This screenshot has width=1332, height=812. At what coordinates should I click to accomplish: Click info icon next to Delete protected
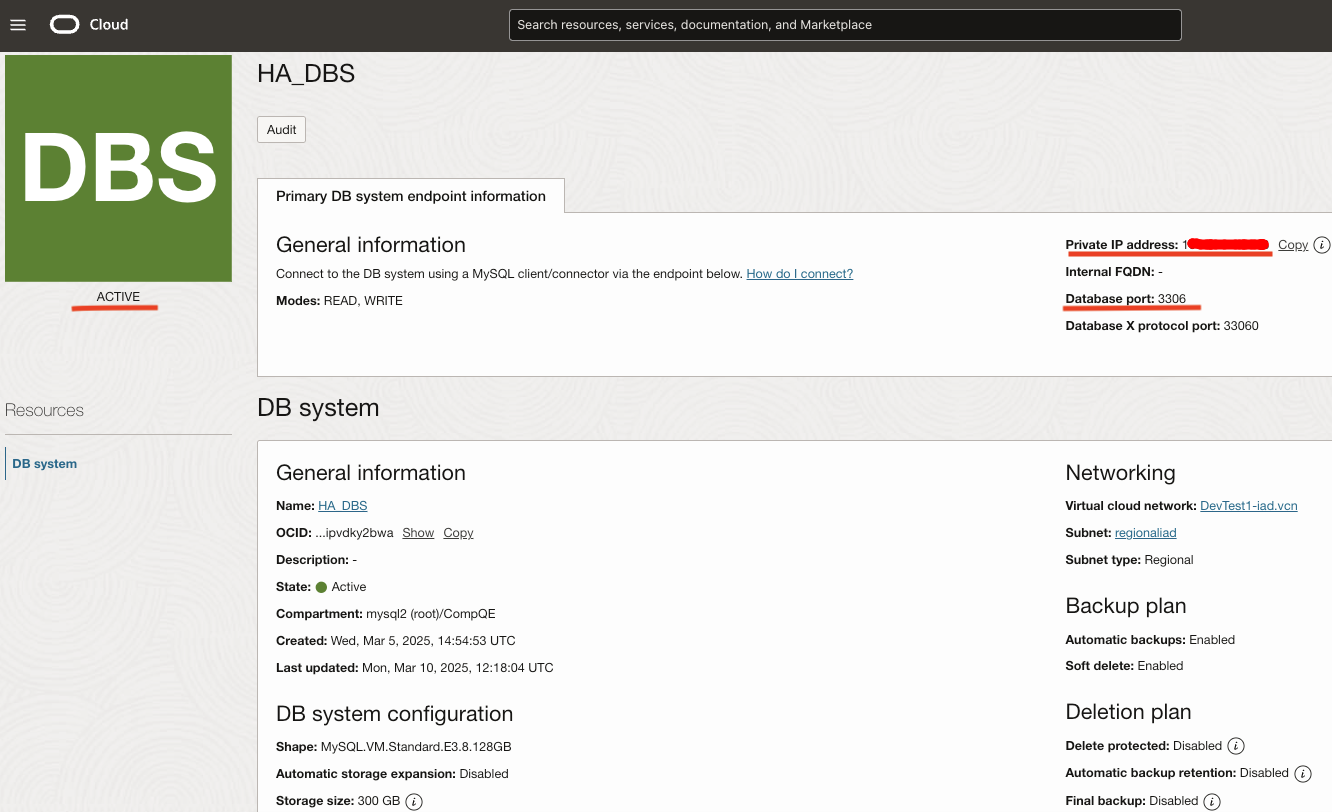(1235, 746)
